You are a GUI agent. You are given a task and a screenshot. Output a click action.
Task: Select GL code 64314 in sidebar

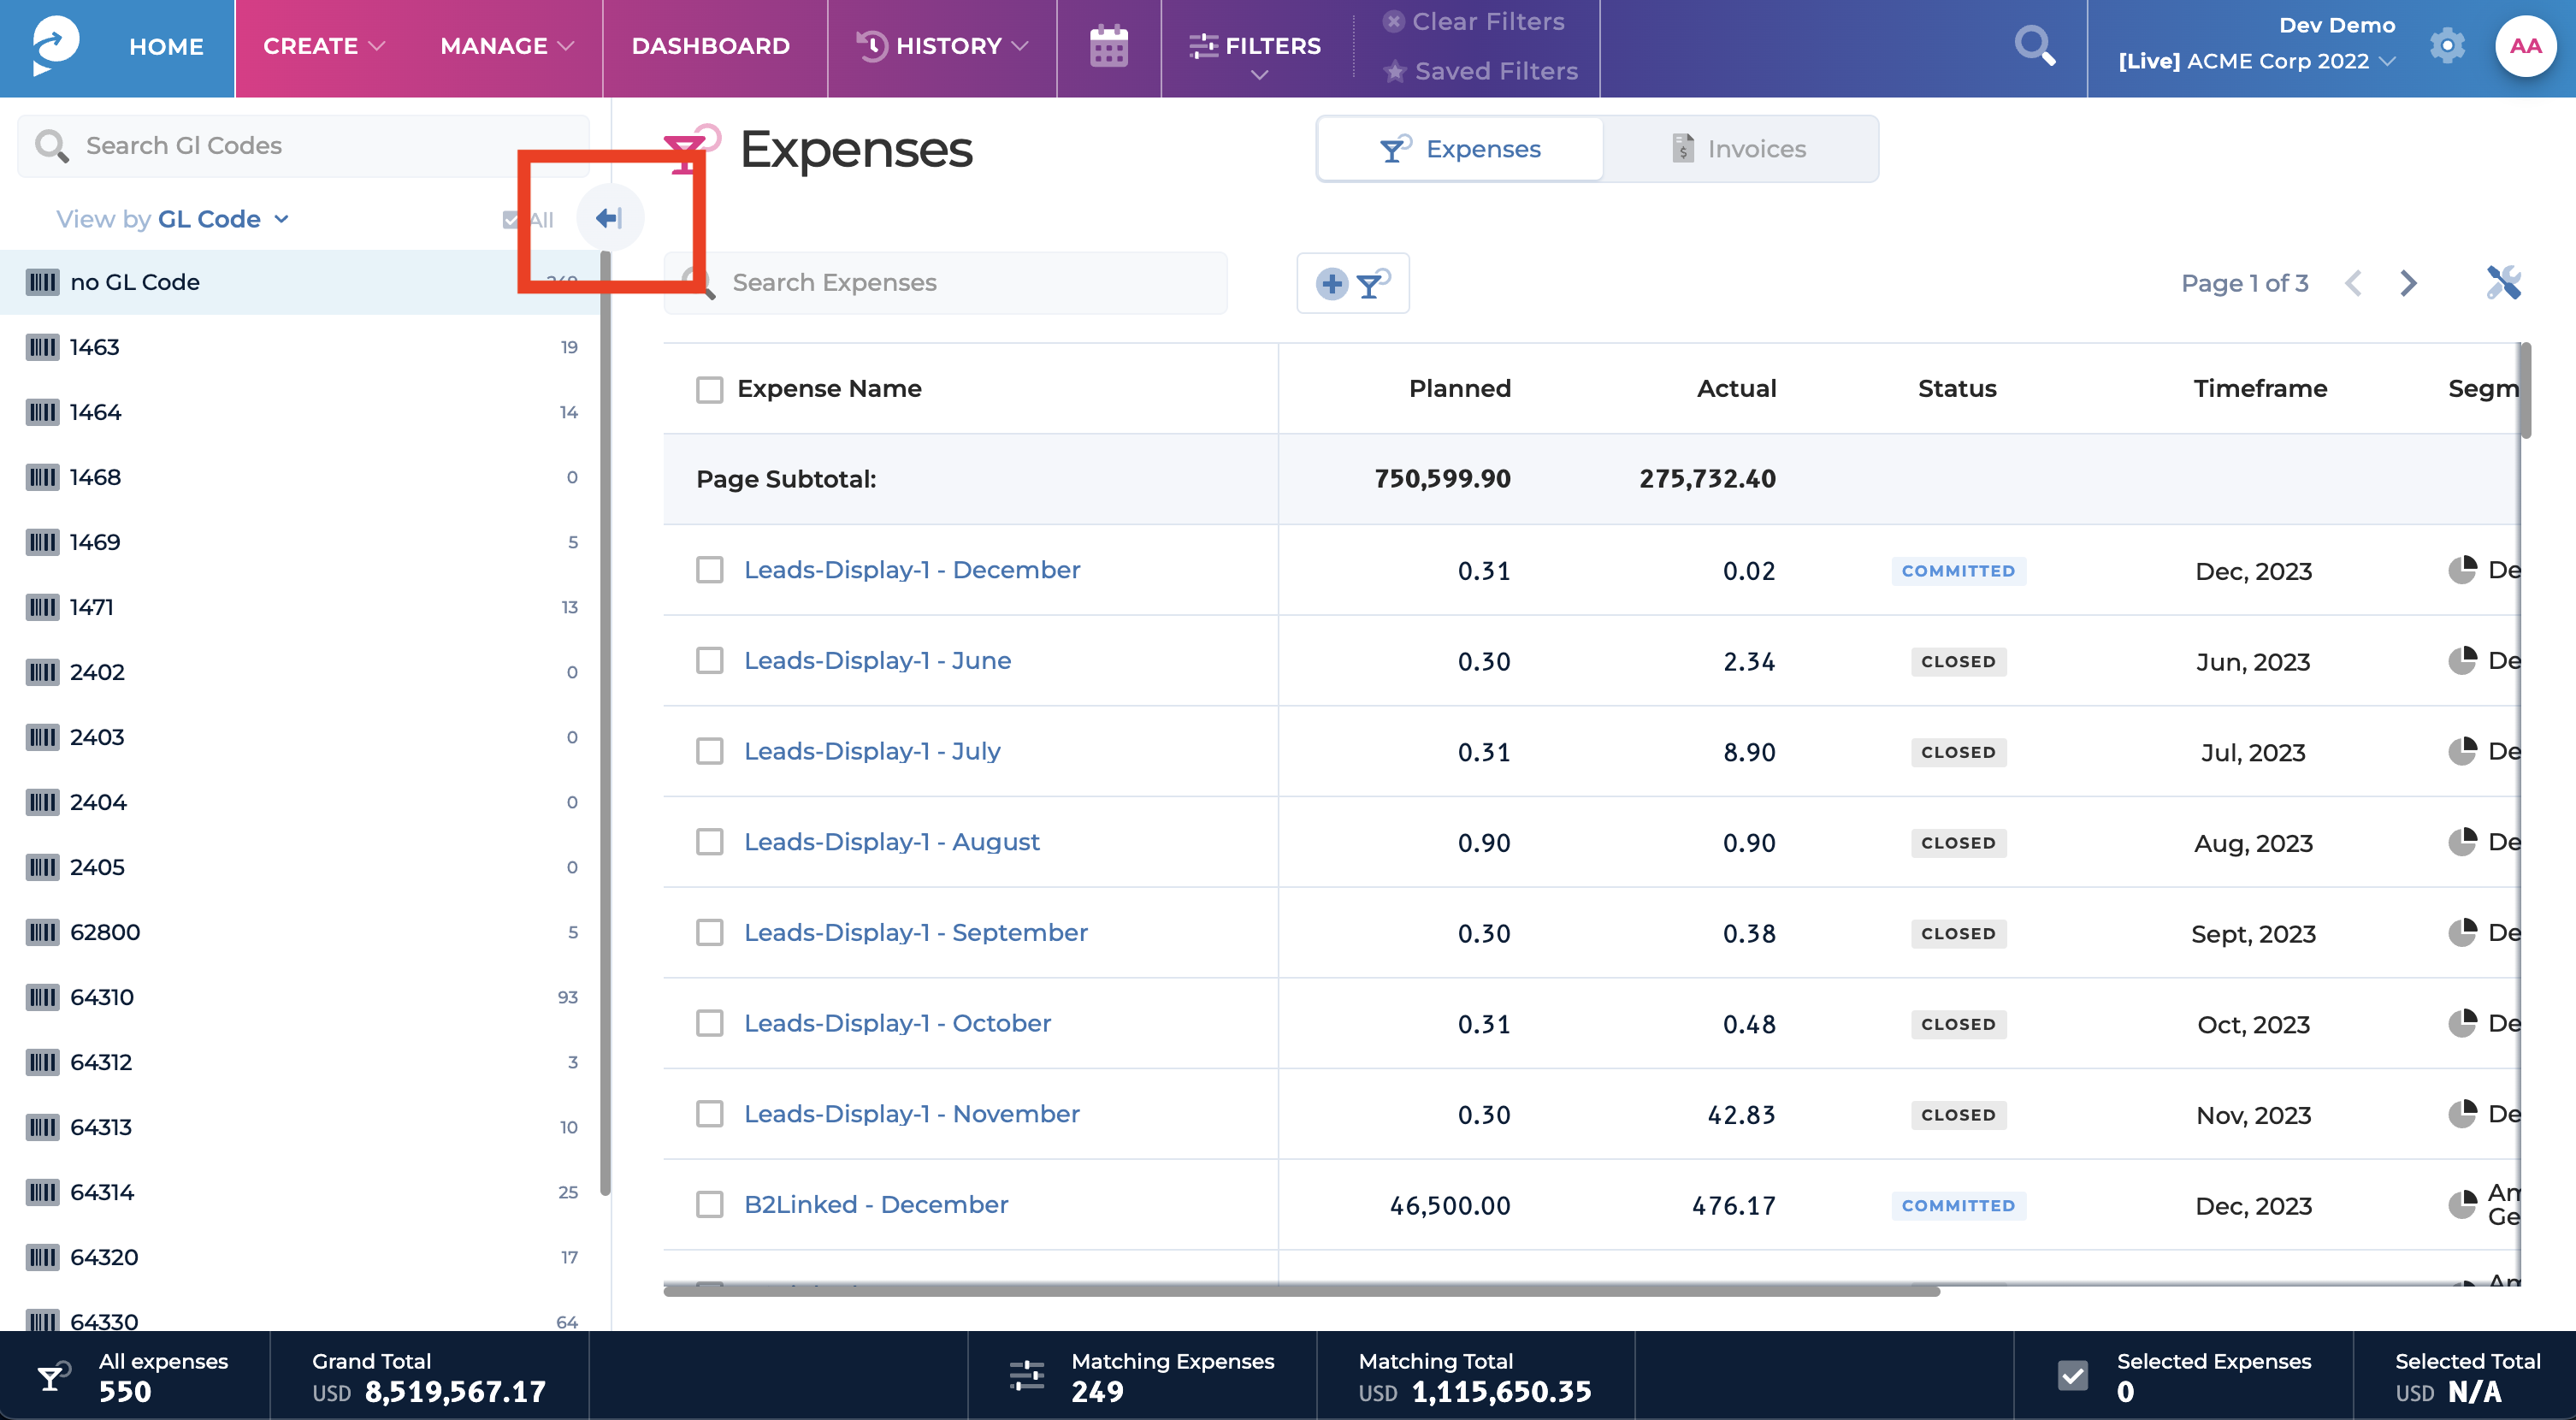pyautogui.click(x=300, y=1192)
